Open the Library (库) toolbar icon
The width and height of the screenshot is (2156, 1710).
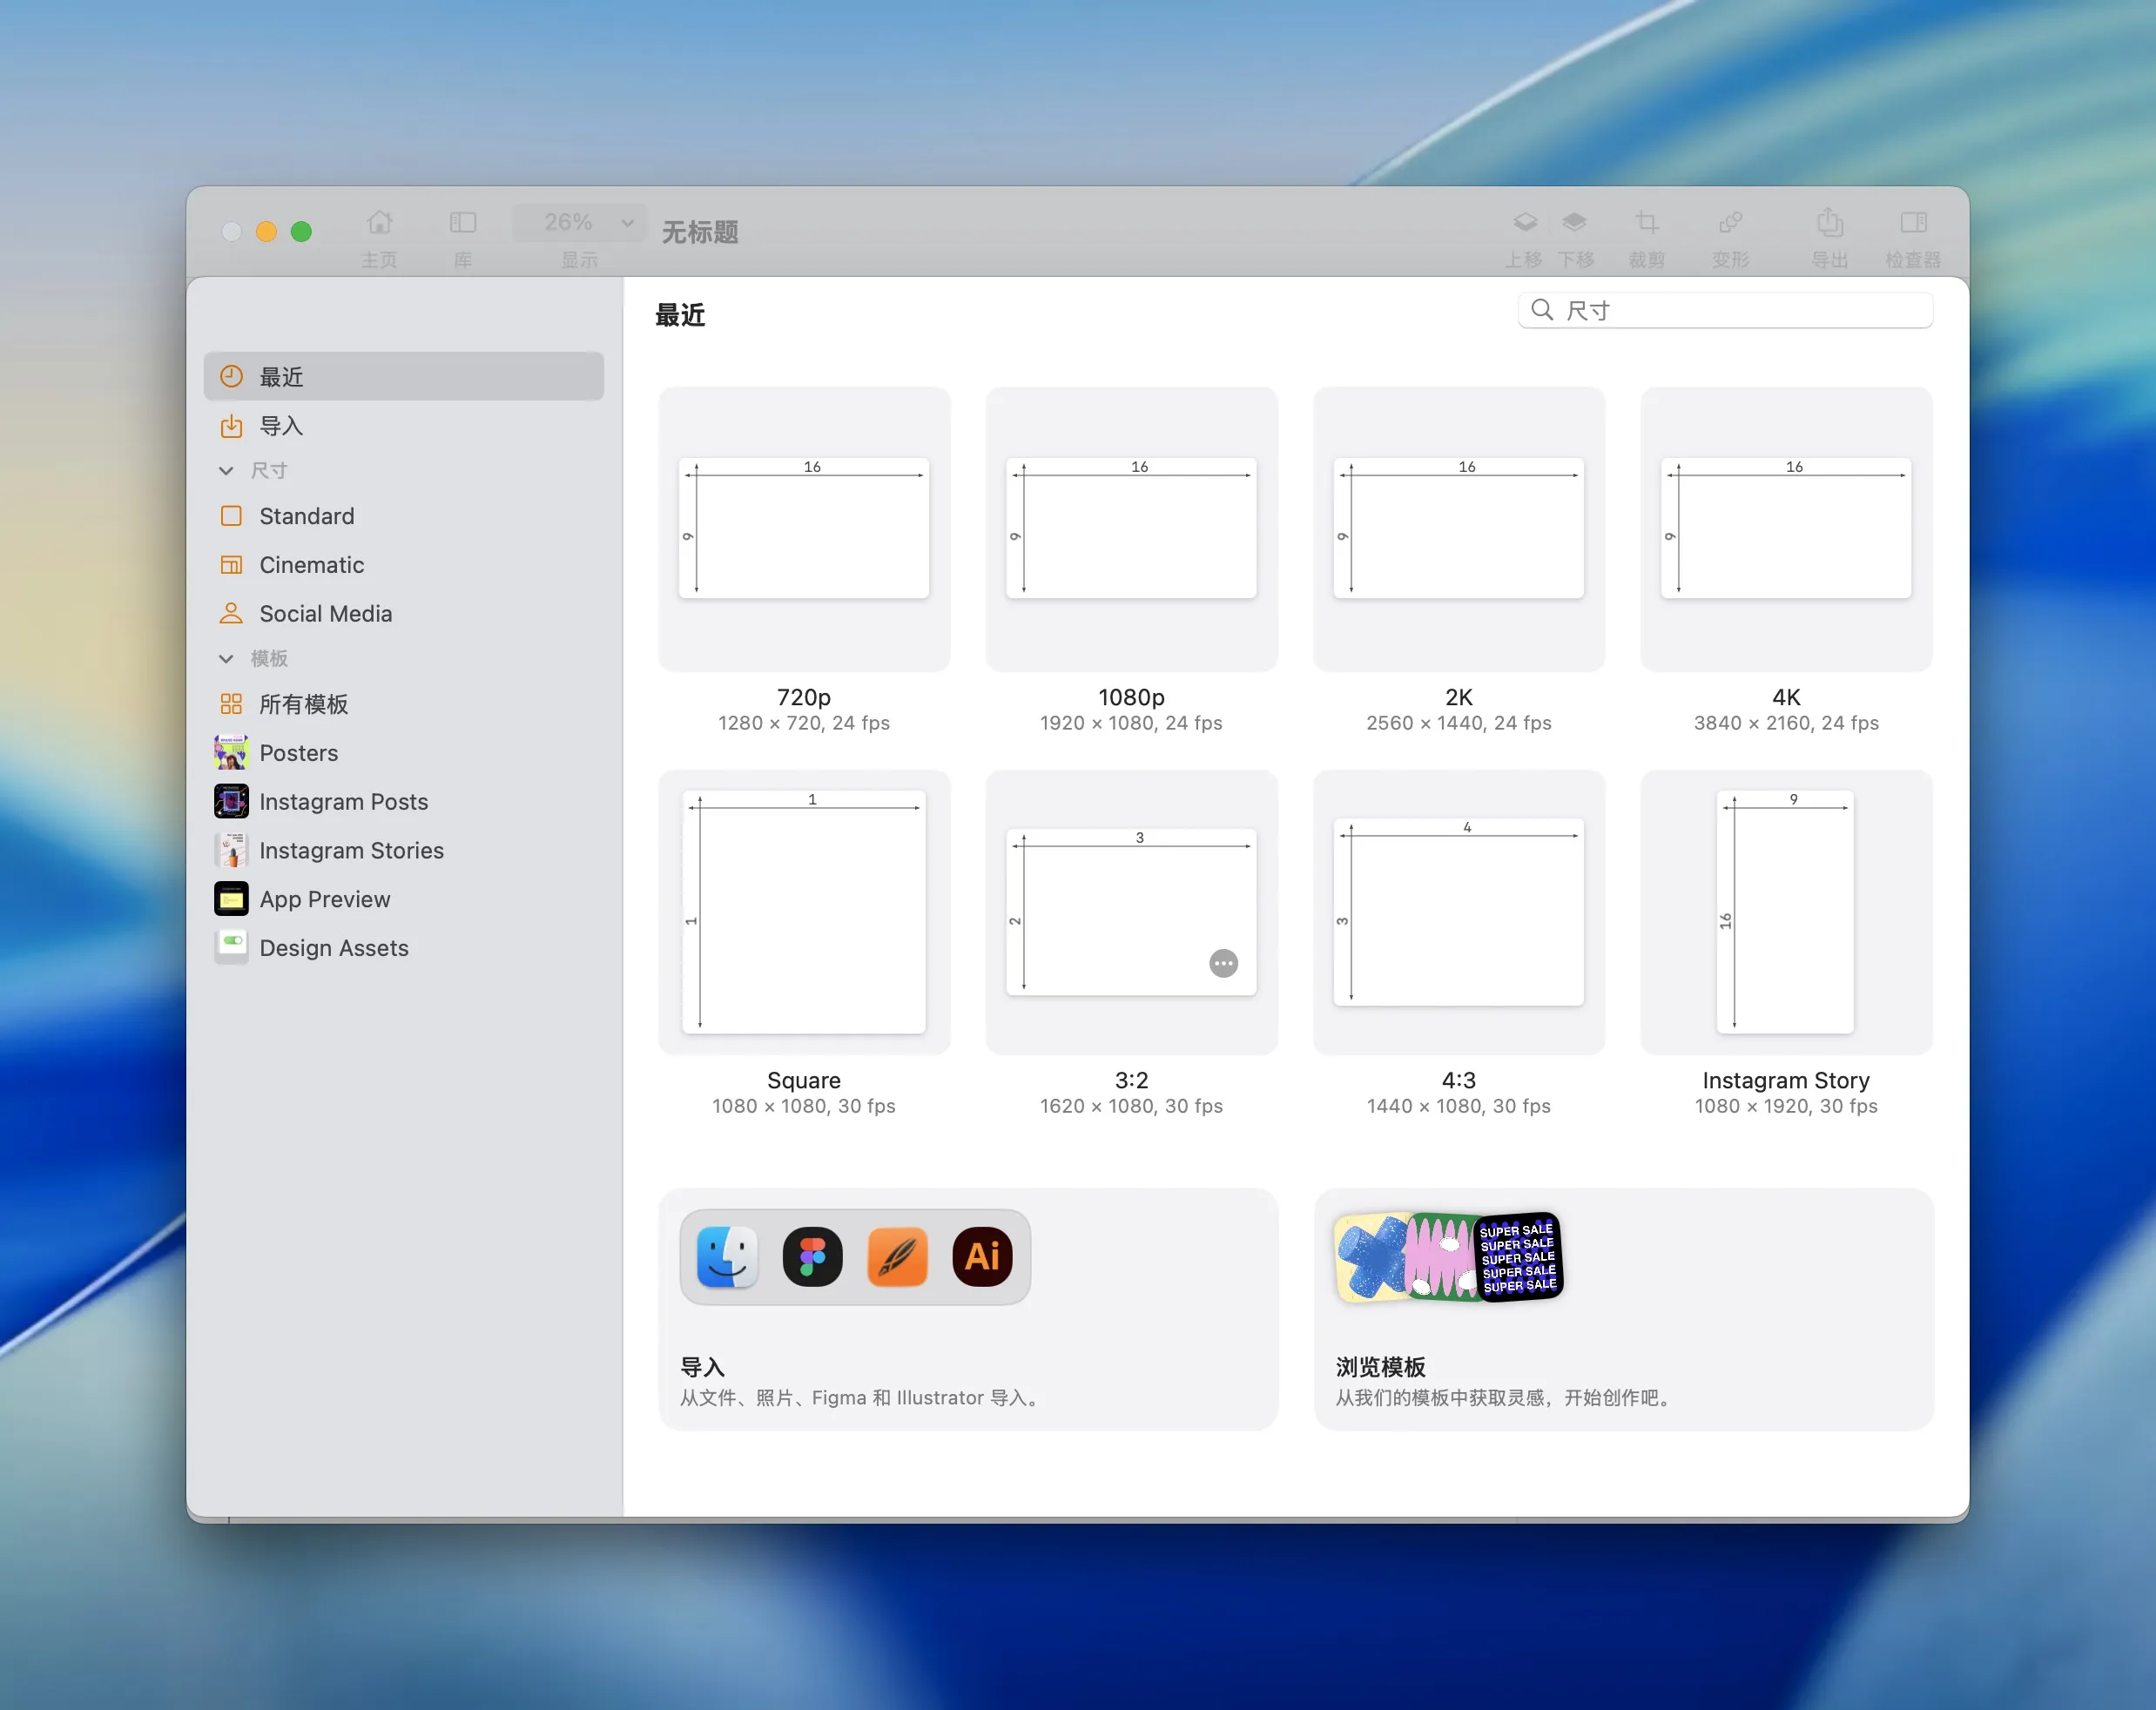[463, 222]
